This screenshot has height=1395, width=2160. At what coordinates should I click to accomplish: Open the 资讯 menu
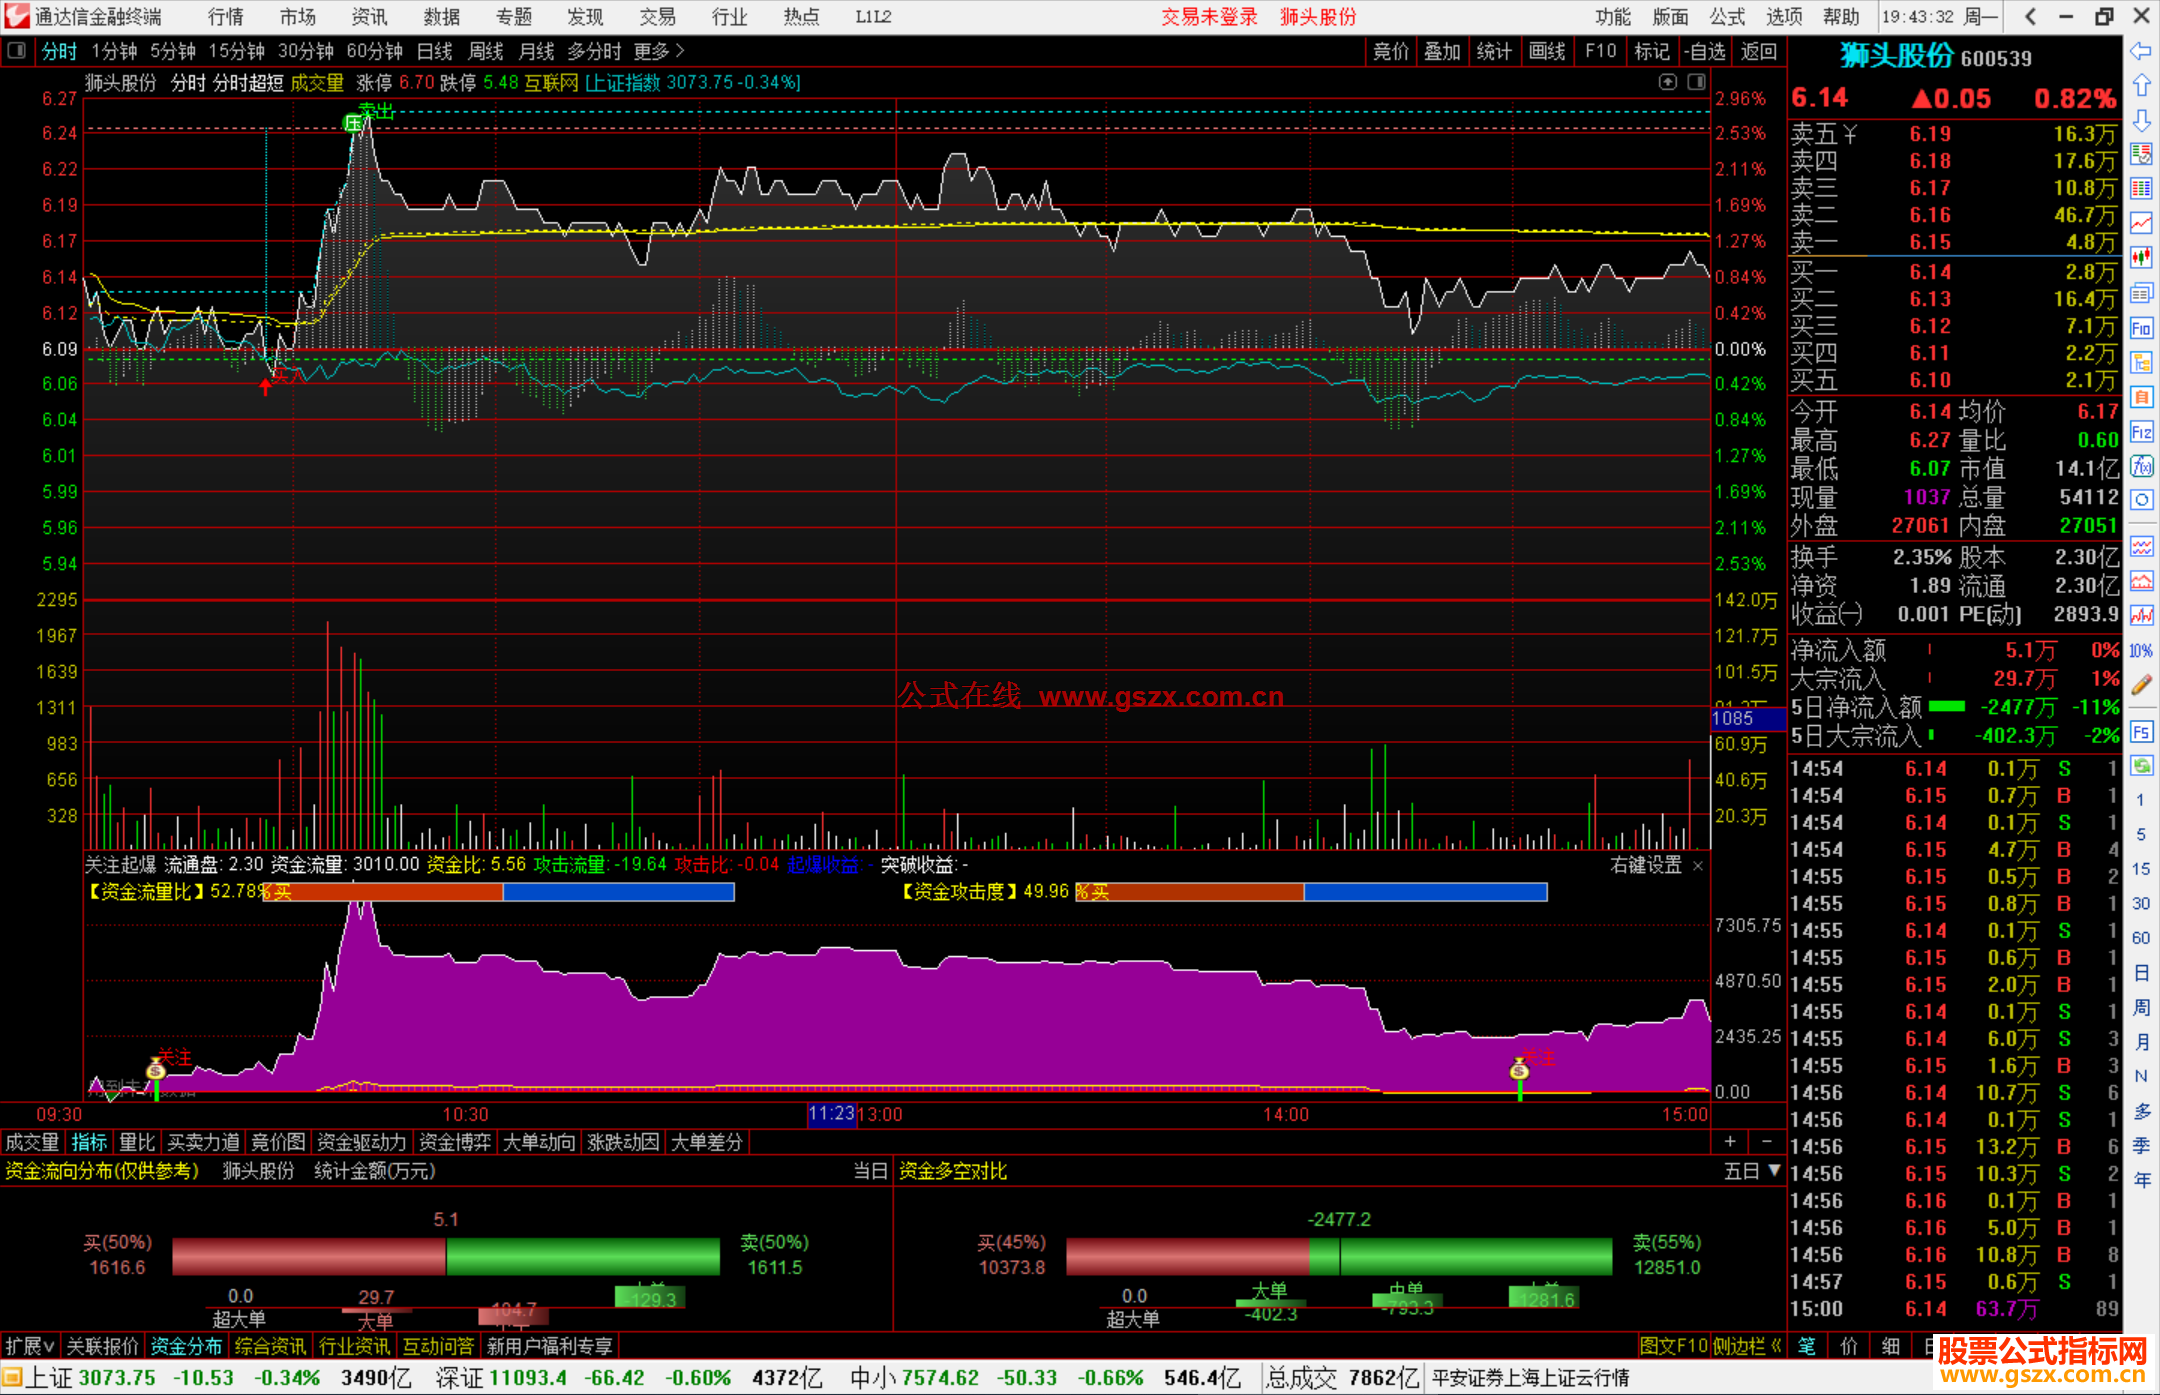[x=369, y=16]
